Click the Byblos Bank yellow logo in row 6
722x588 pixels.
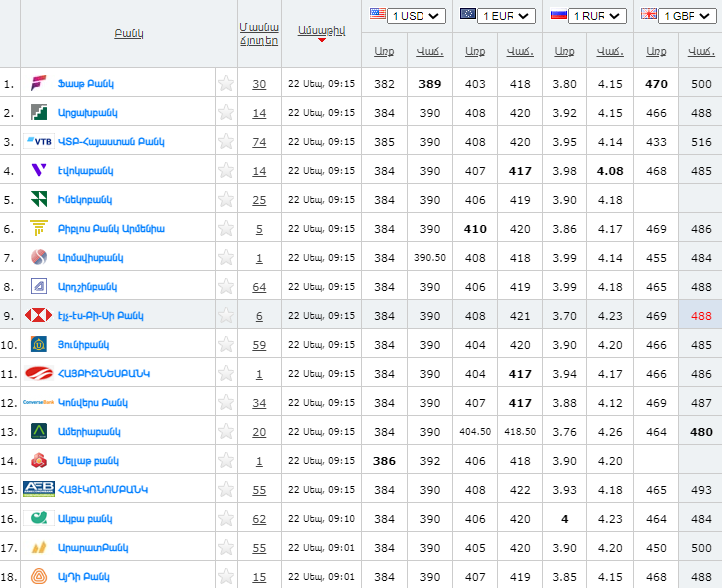[x=39, y=228]
